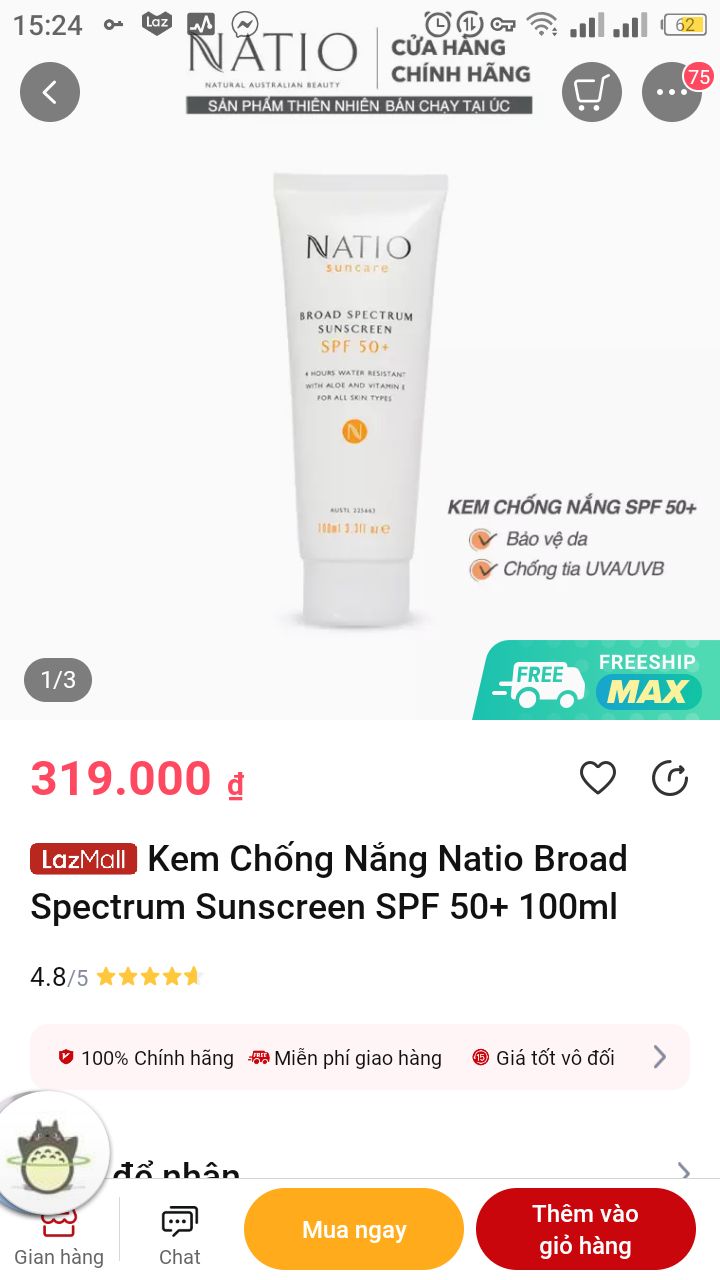Image resolution: width=720 pixels, height=1280 pixels.
Task: Open the shopping cart icon
Action: [x=592, y=92]
